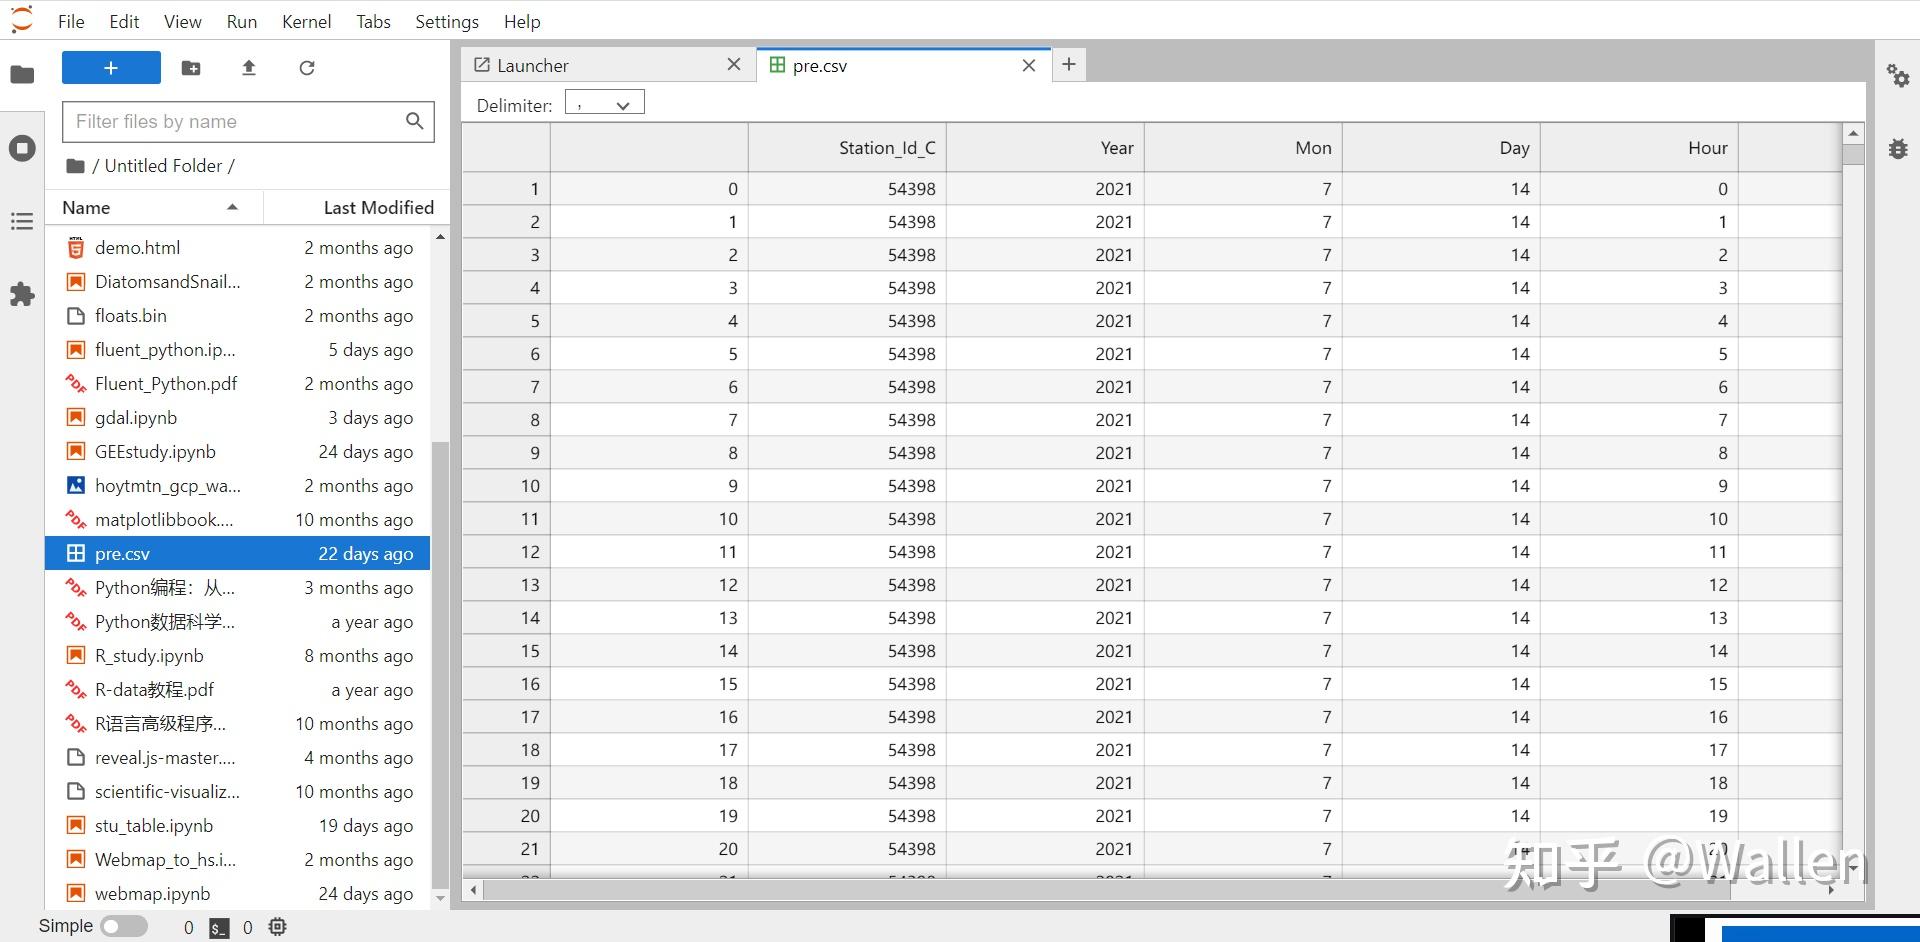Open the File Browser sidebar folder icon

[22, 74]
